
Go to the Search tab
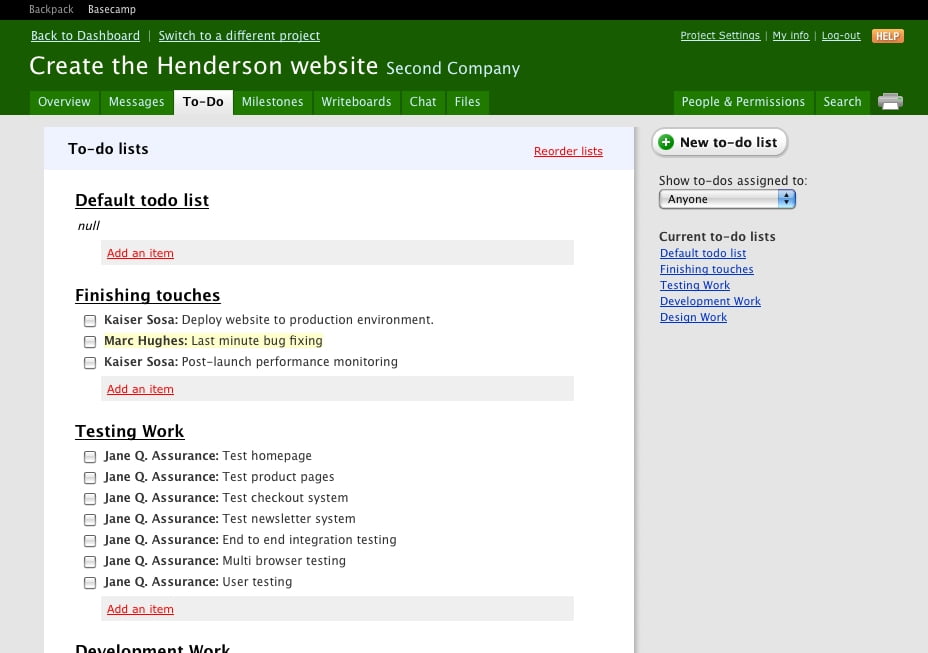click(842, 102)
